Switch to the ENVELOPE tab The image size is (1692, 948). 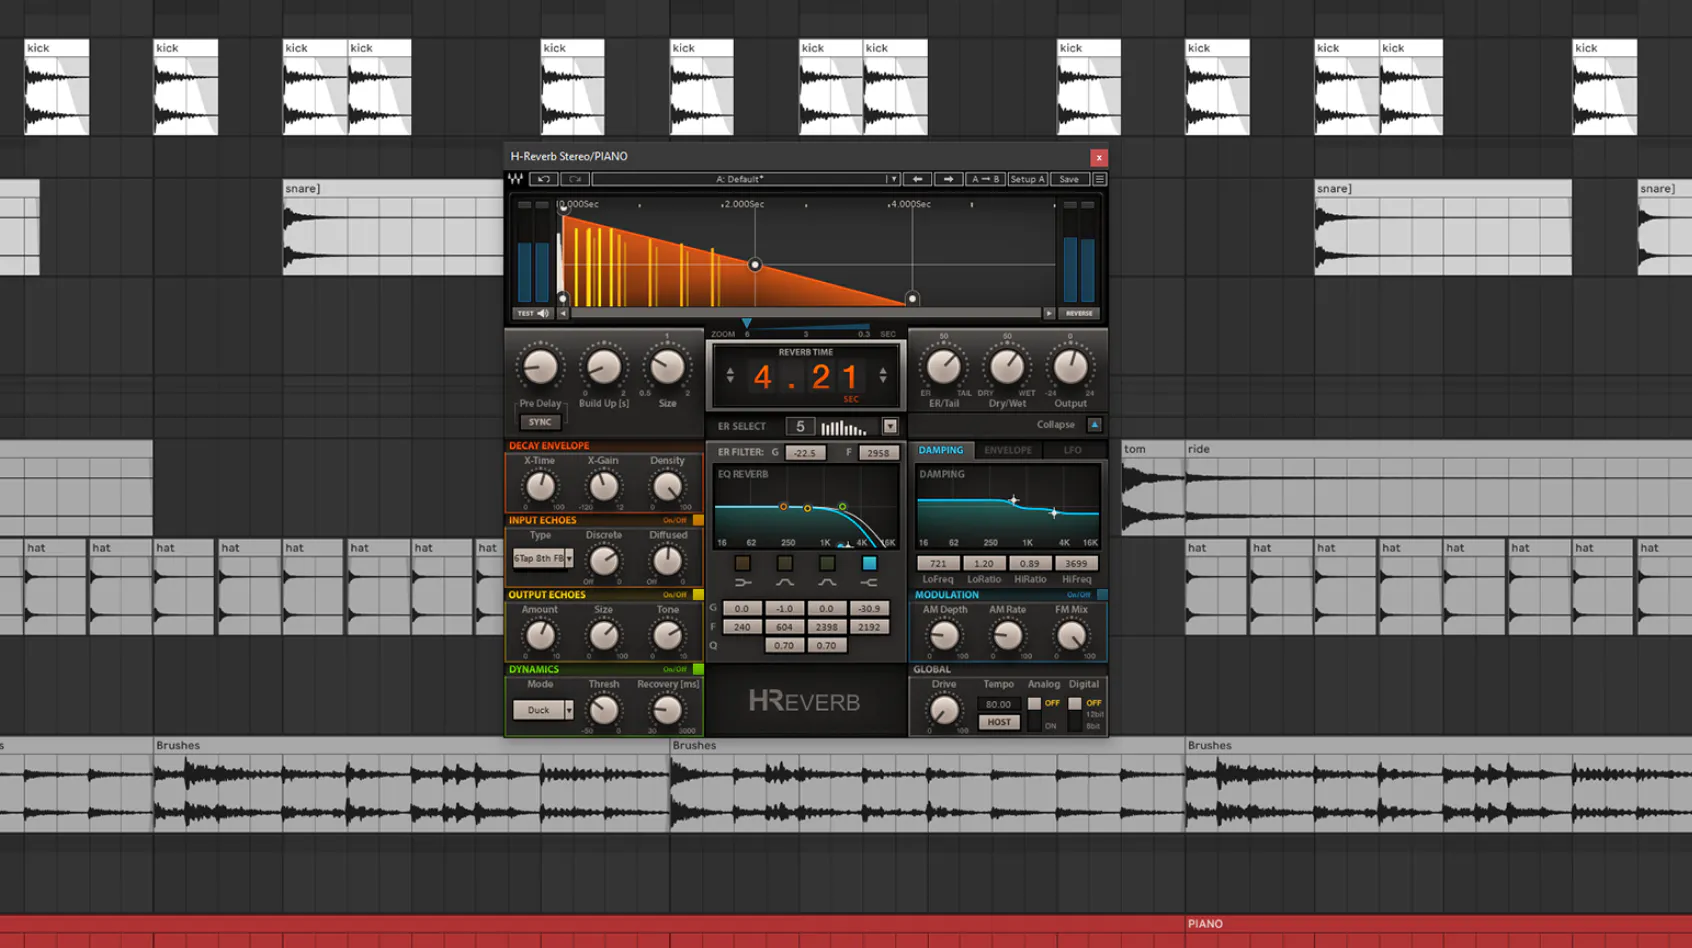click(1008, 450)
